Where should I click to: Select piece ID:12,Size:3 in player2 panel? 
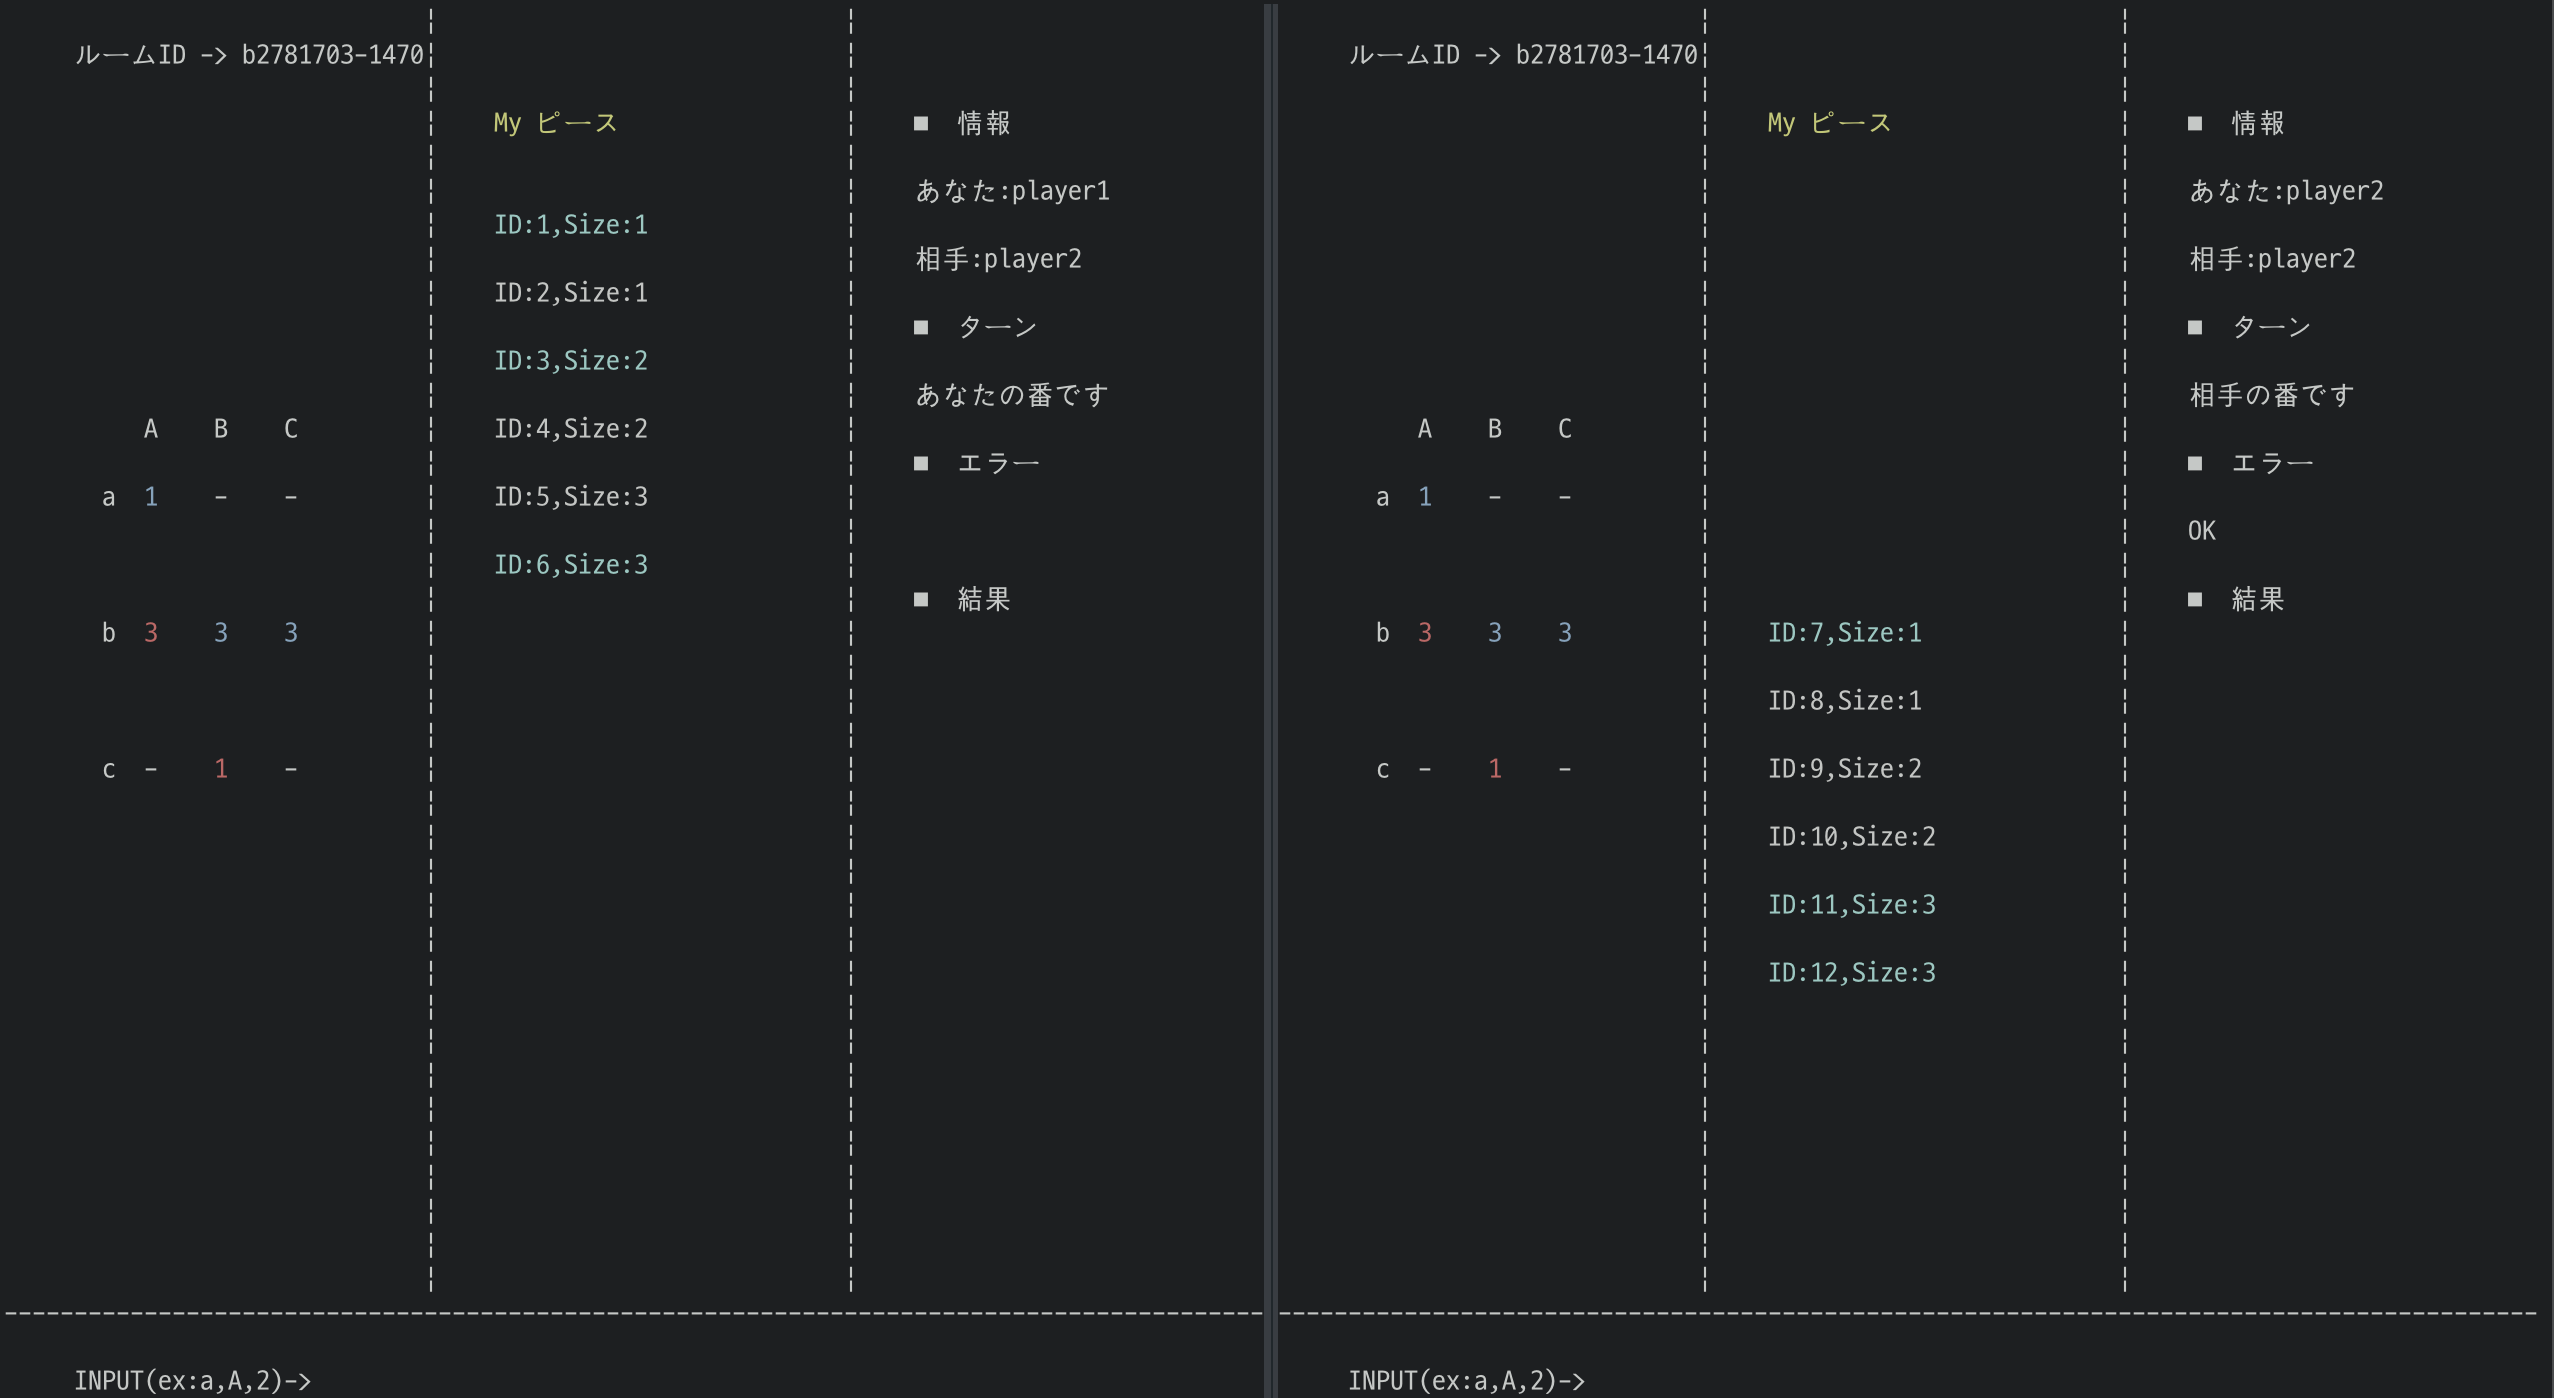1852,971
